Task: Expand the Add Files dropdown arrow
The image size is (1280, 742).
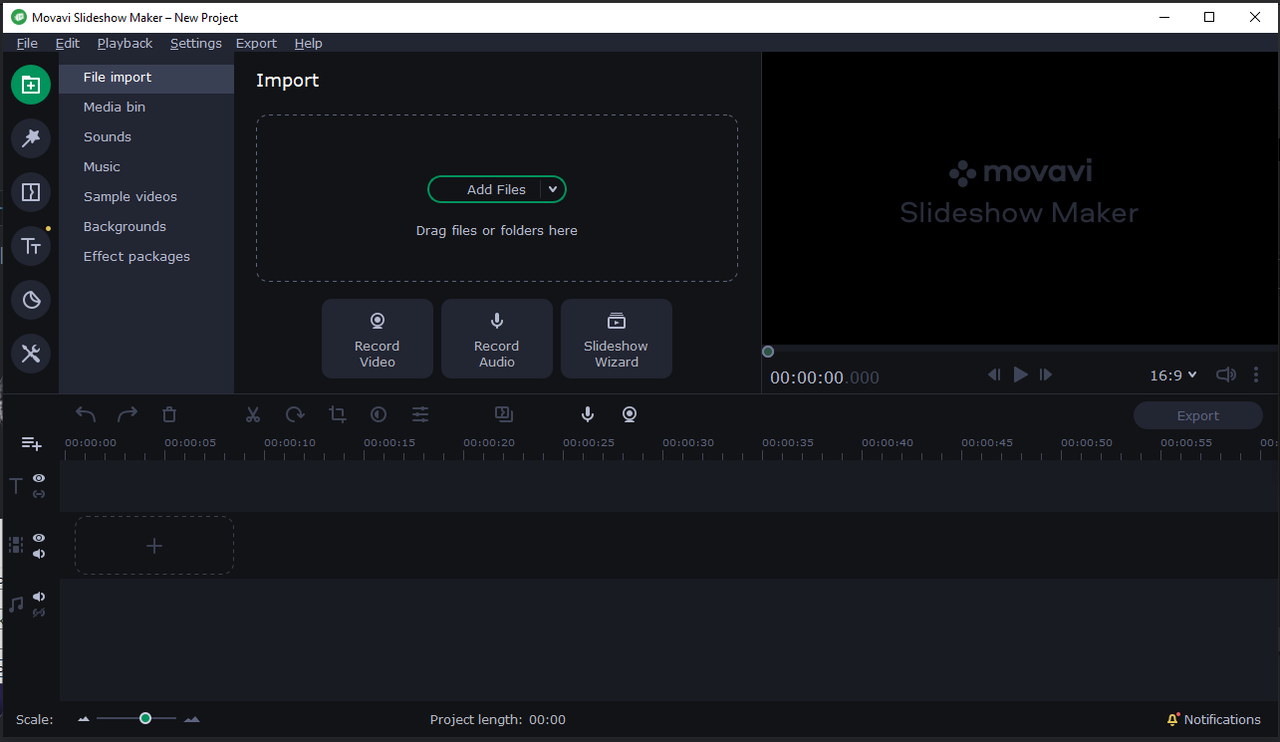Action: click(x=553, y=189)
